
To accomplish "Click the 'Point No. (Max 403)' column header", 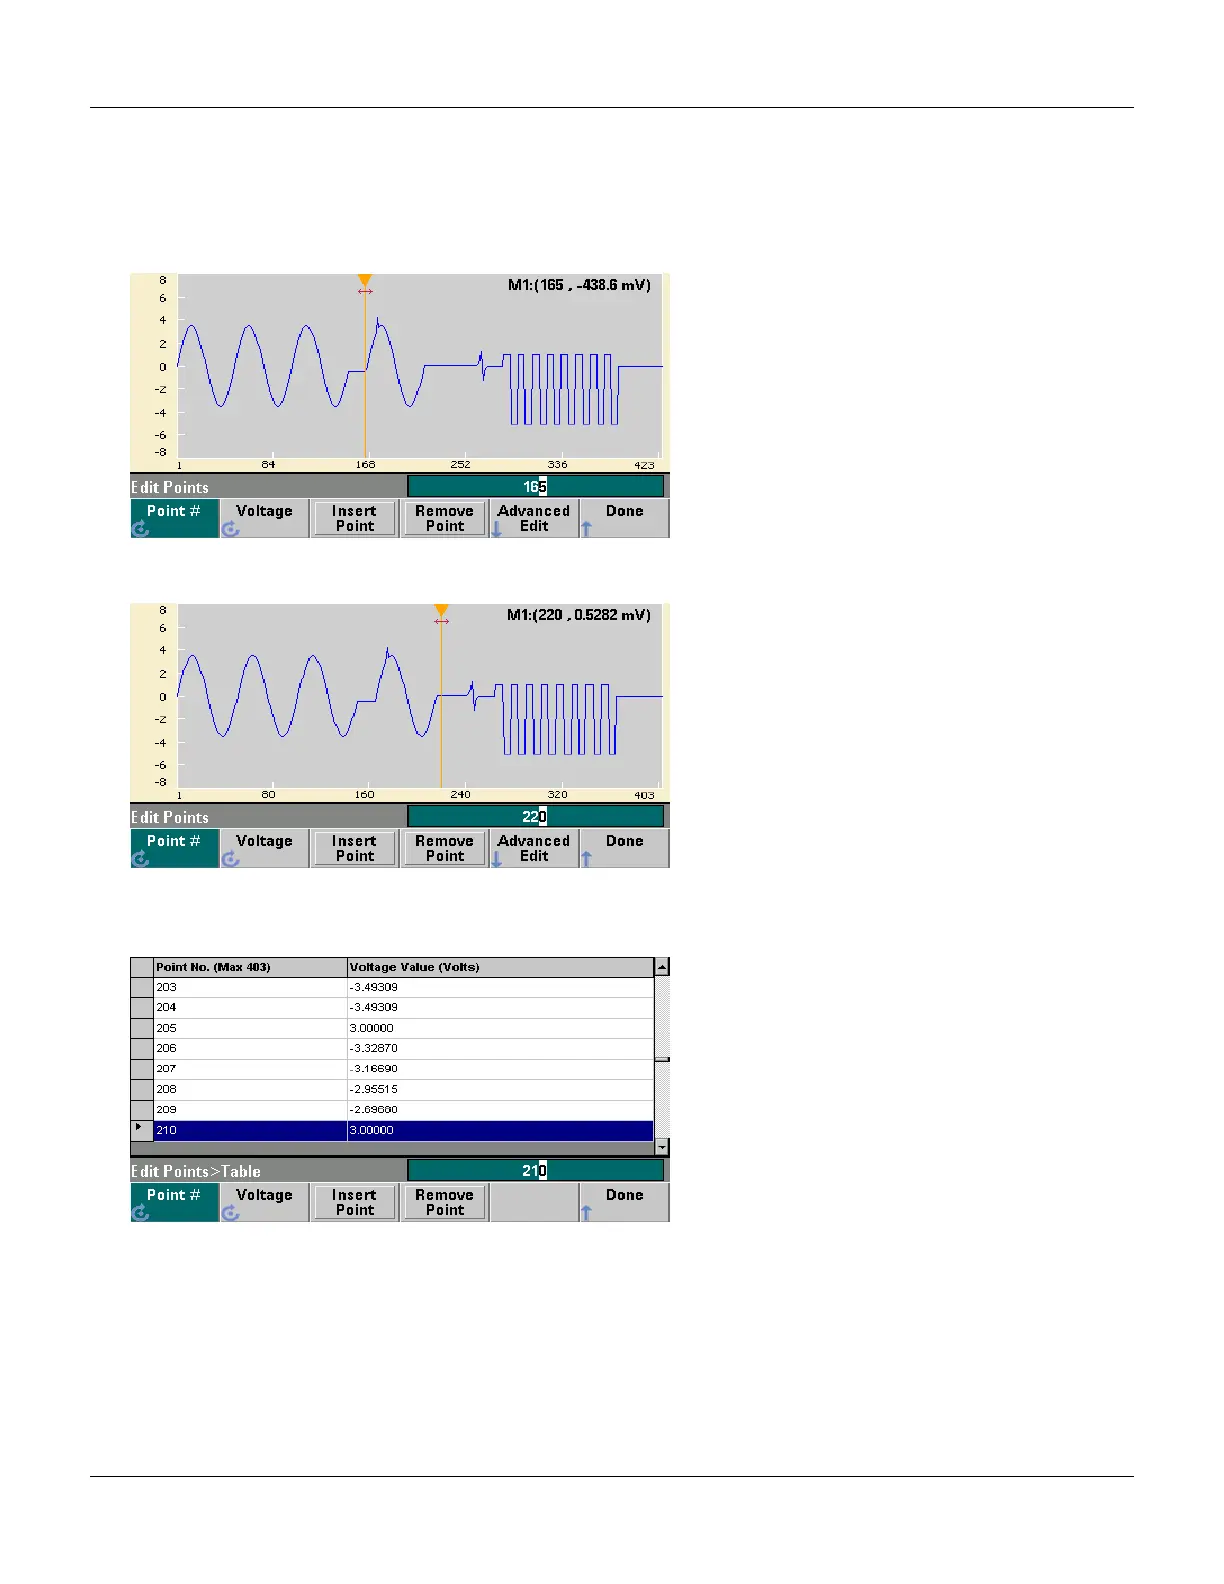I will (x=250, y=967).
